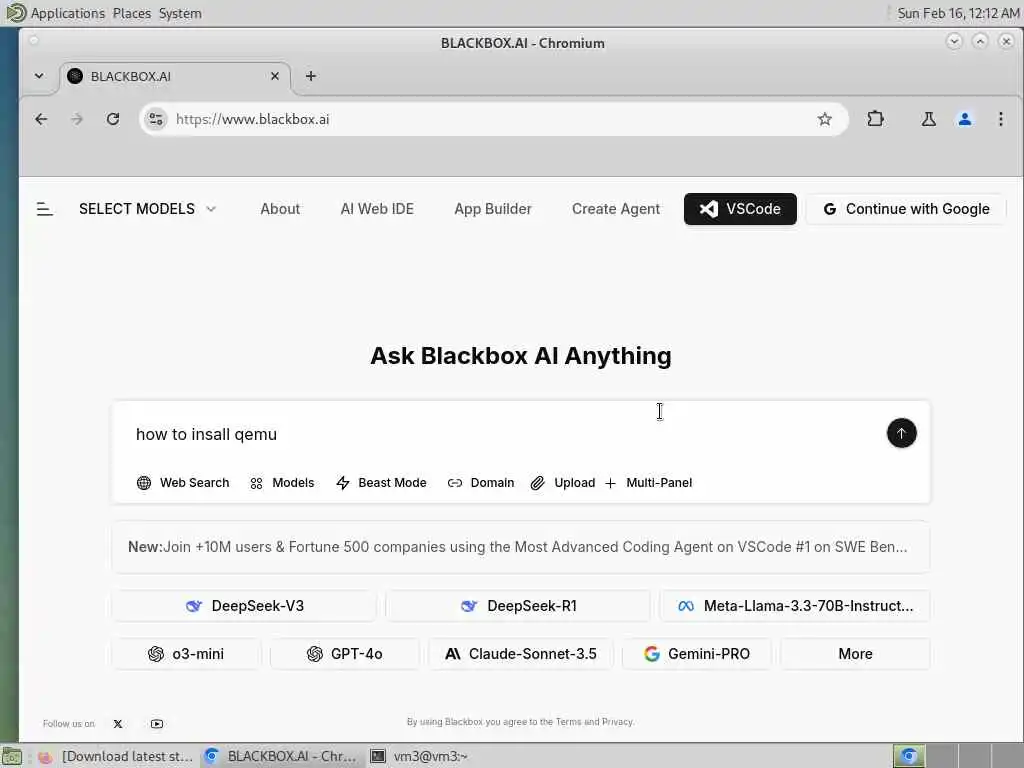1024x768 pixels.
Task: Open Blackbox YouTube channel icon
Action: [157, 724]
